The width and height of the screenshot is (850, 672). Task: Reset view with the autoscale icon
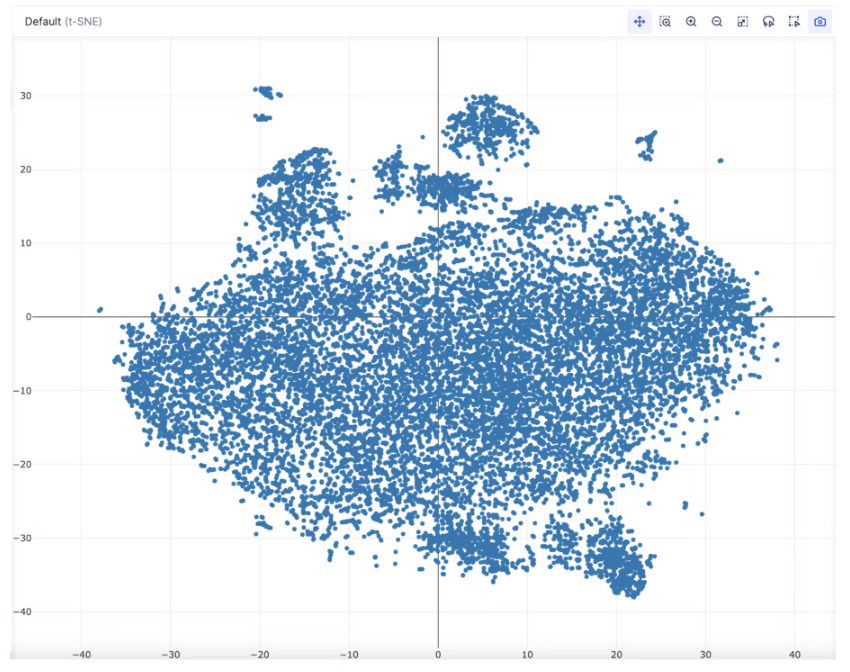coord(743,22)
